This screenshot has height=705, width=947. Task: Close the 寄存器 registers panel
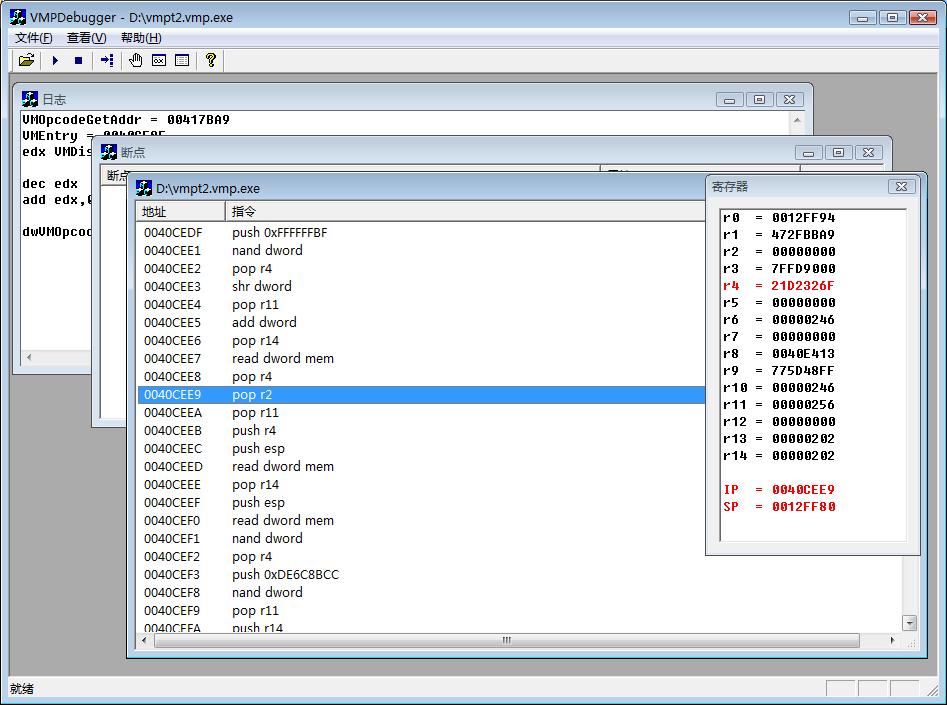[901, 187]
